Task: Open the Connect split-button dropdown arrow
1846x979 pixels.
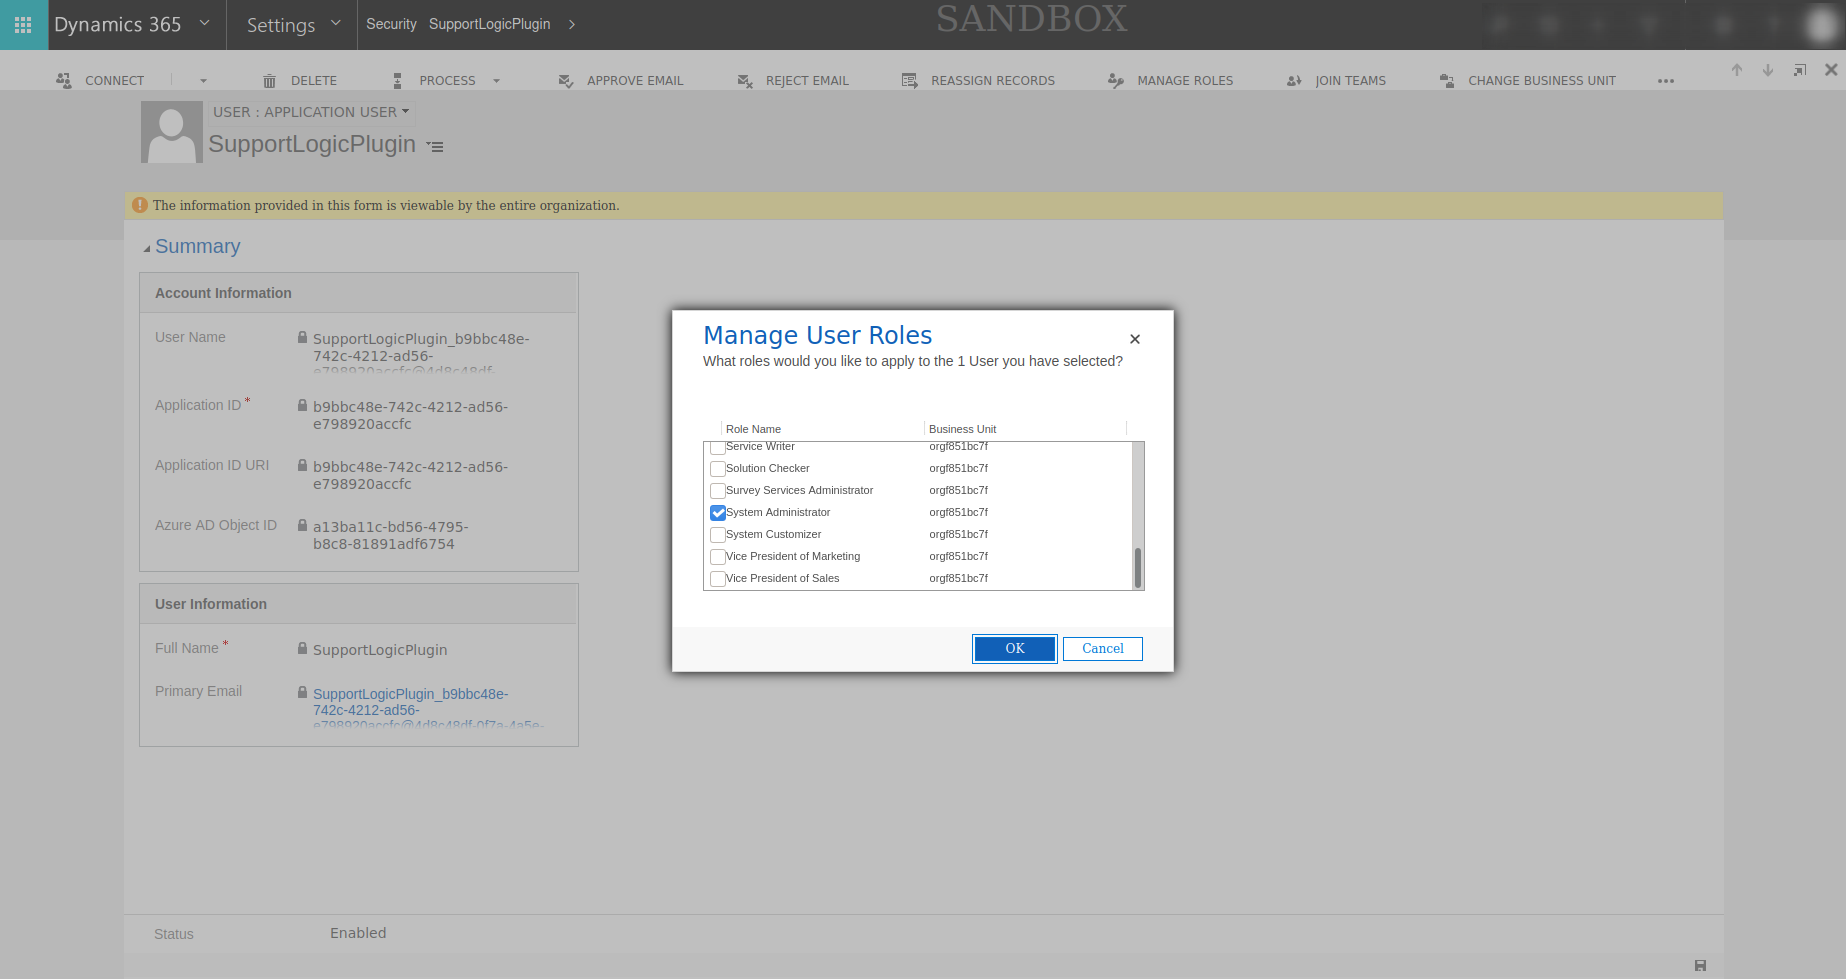Action: point(203,81)
